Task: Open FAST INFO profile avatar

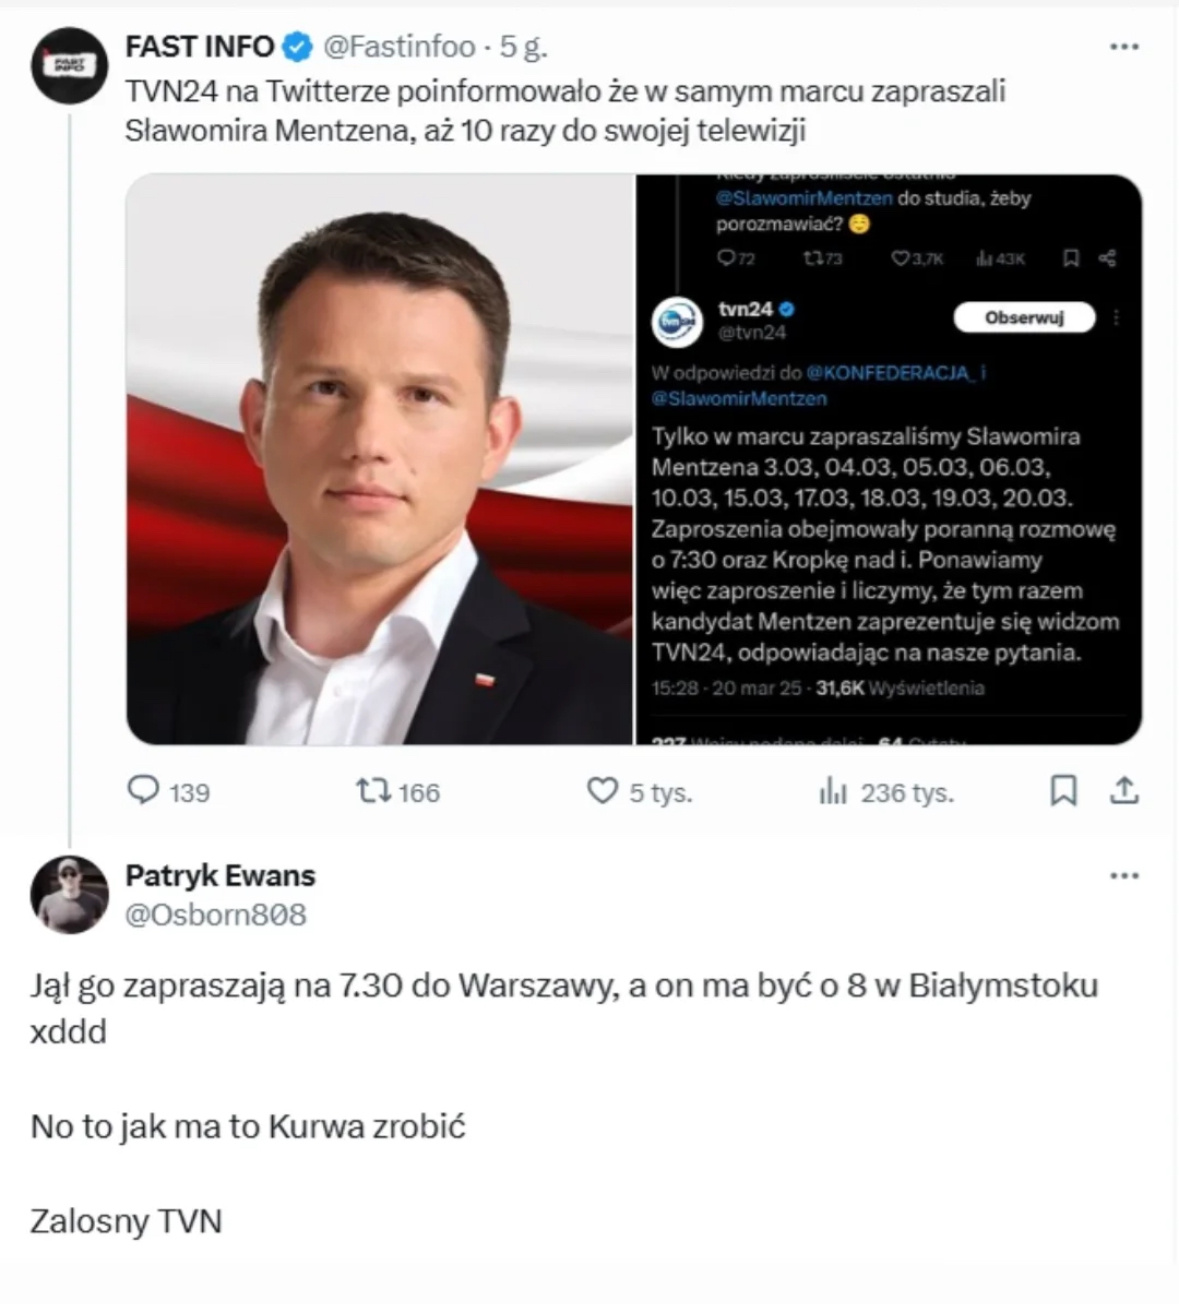Action: click(x=69, y=66)
